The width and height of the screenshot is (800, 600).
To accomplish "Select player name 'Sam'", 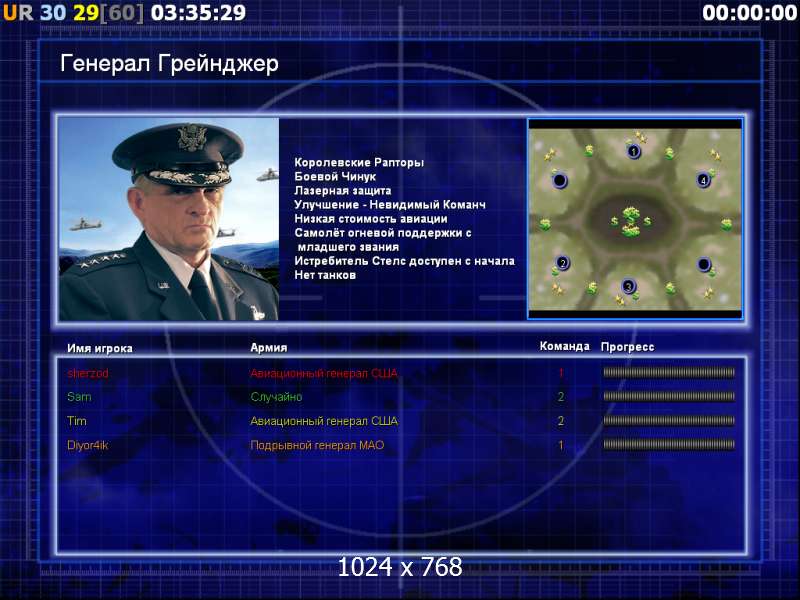I will pyautogui.click(x=79, y=396).
